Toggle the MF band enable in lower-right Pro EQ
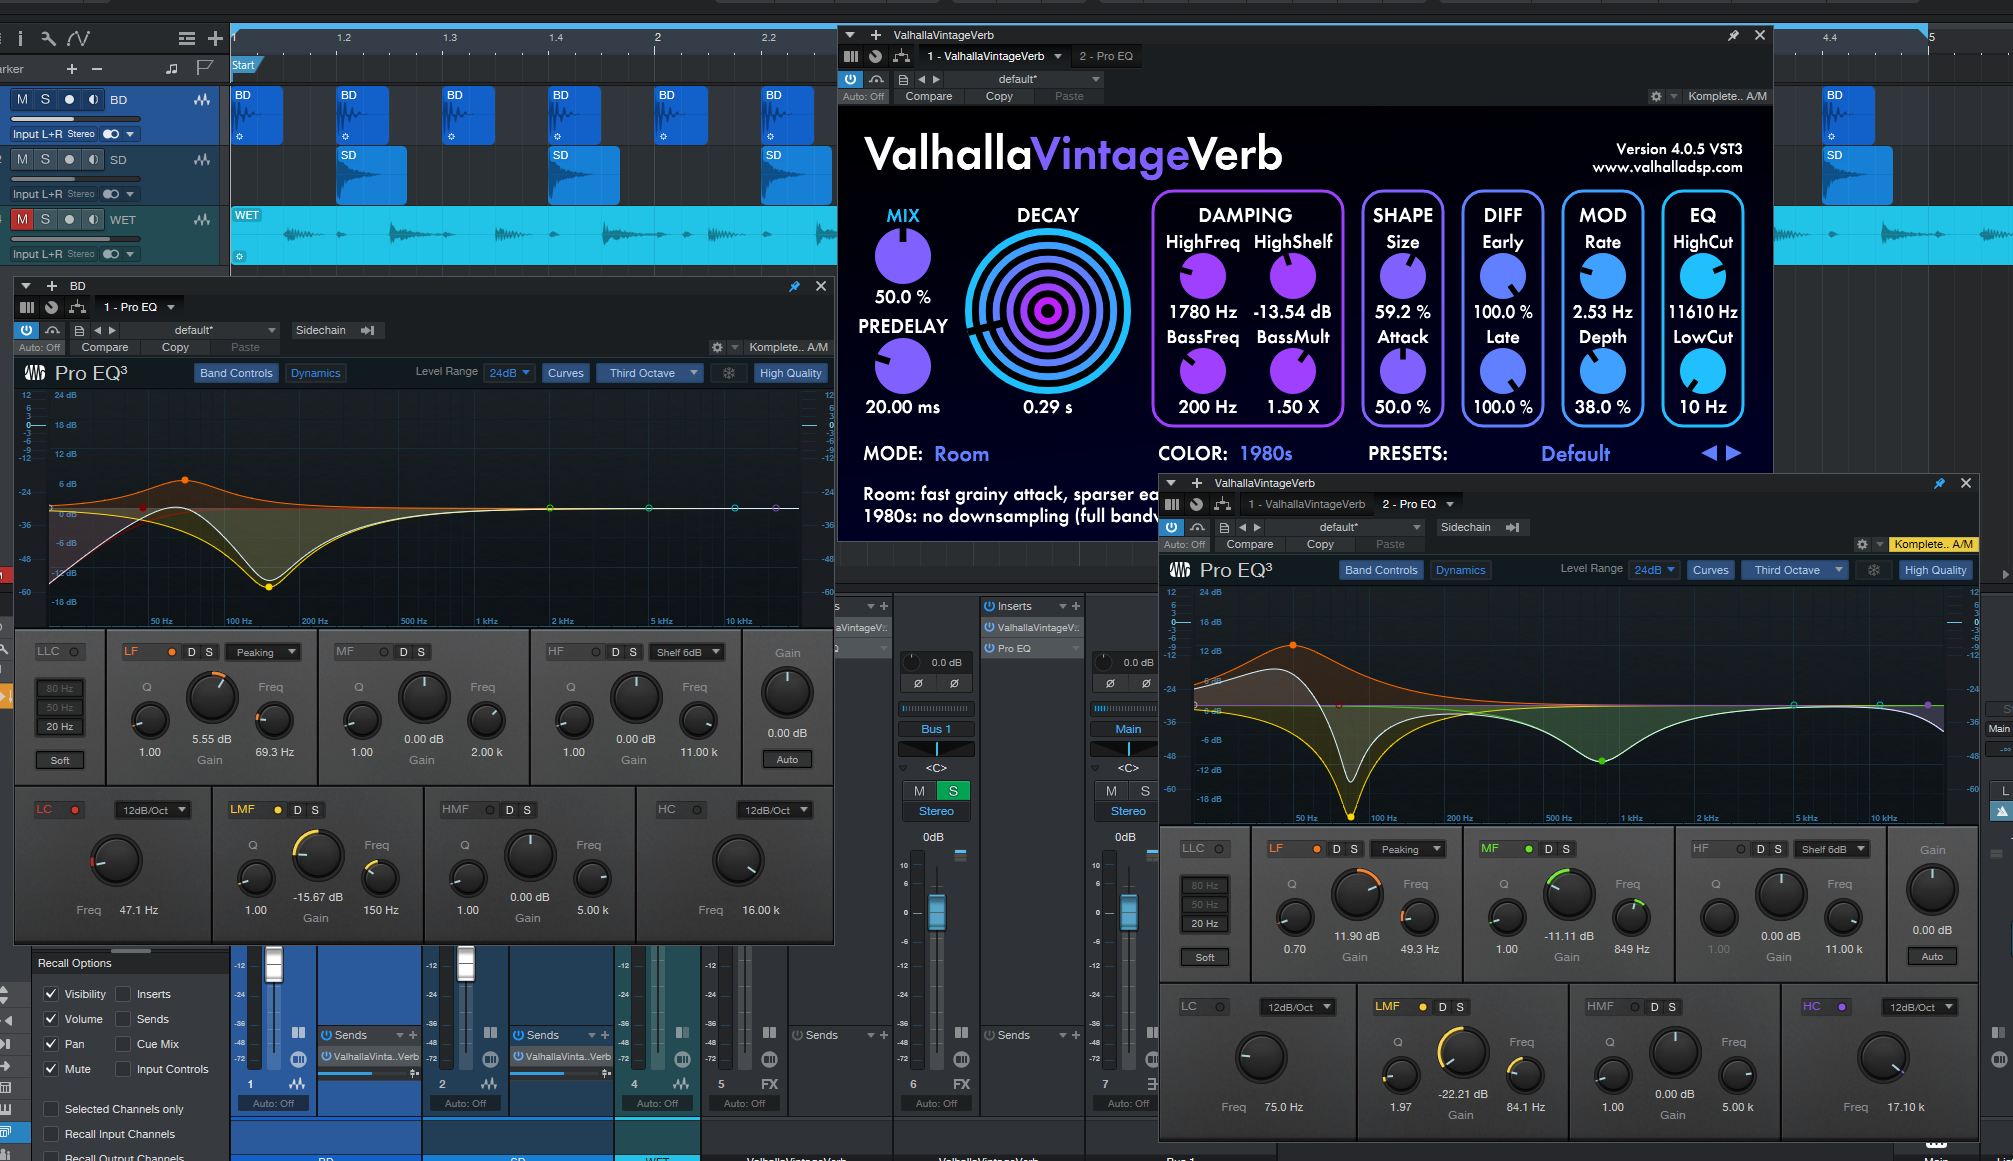Screen dimensions: 2013x1161 click(x=1529, y=849)
